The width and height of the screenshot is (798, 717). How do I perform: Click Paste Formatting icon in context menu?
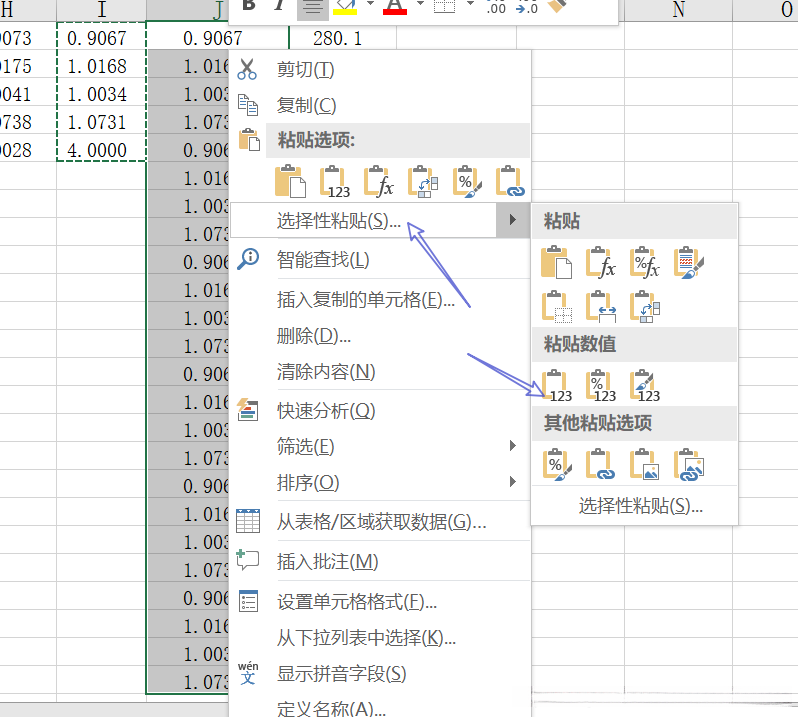tap(467, 181)
